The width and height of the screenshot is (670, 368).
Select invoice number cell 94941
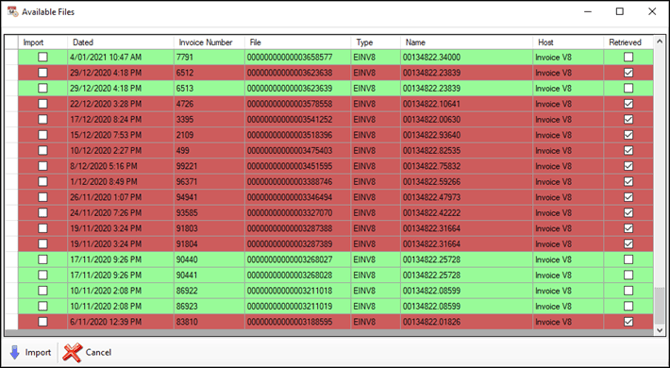pos(209,197)
